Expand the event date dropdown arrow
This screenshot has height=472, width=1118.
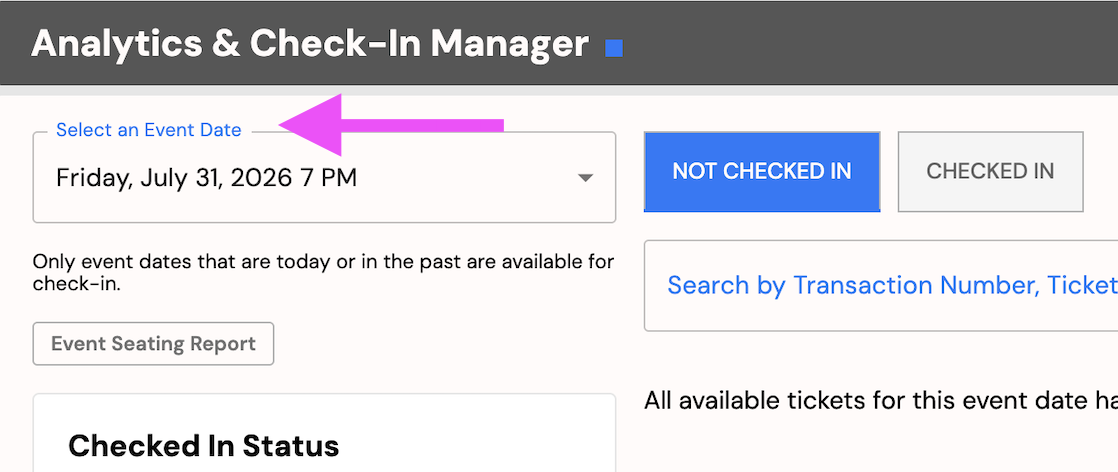click(585, 178)
